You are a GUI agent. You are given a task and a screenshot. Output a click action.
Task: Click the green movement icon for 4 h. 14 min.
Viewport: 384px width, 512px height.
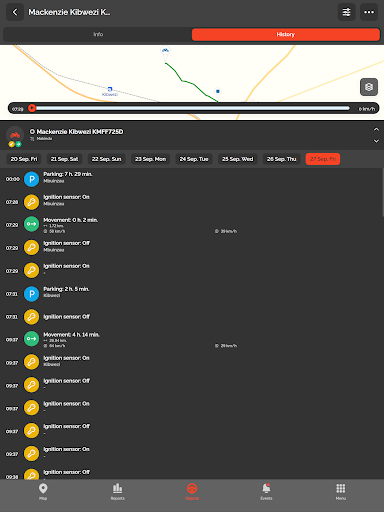tap(31, 339)
